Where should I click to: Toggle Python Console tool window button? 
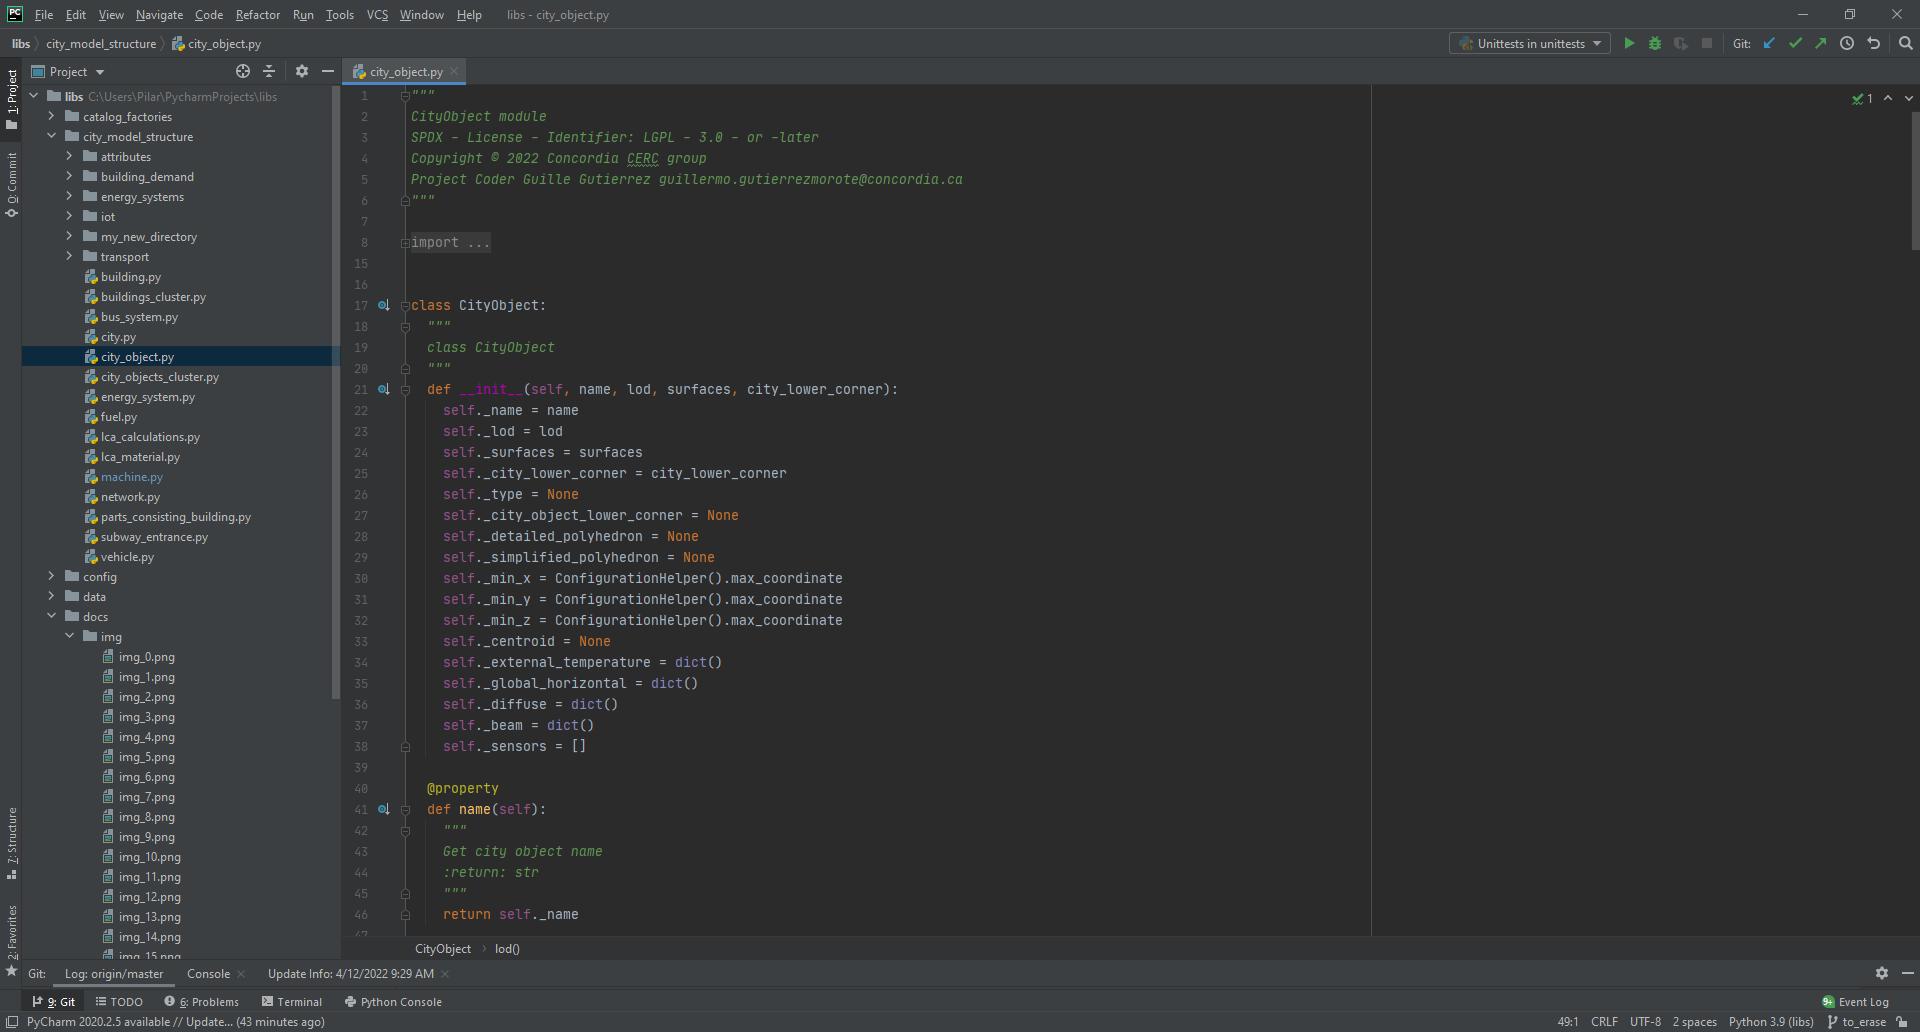[x=393, y=1001]
